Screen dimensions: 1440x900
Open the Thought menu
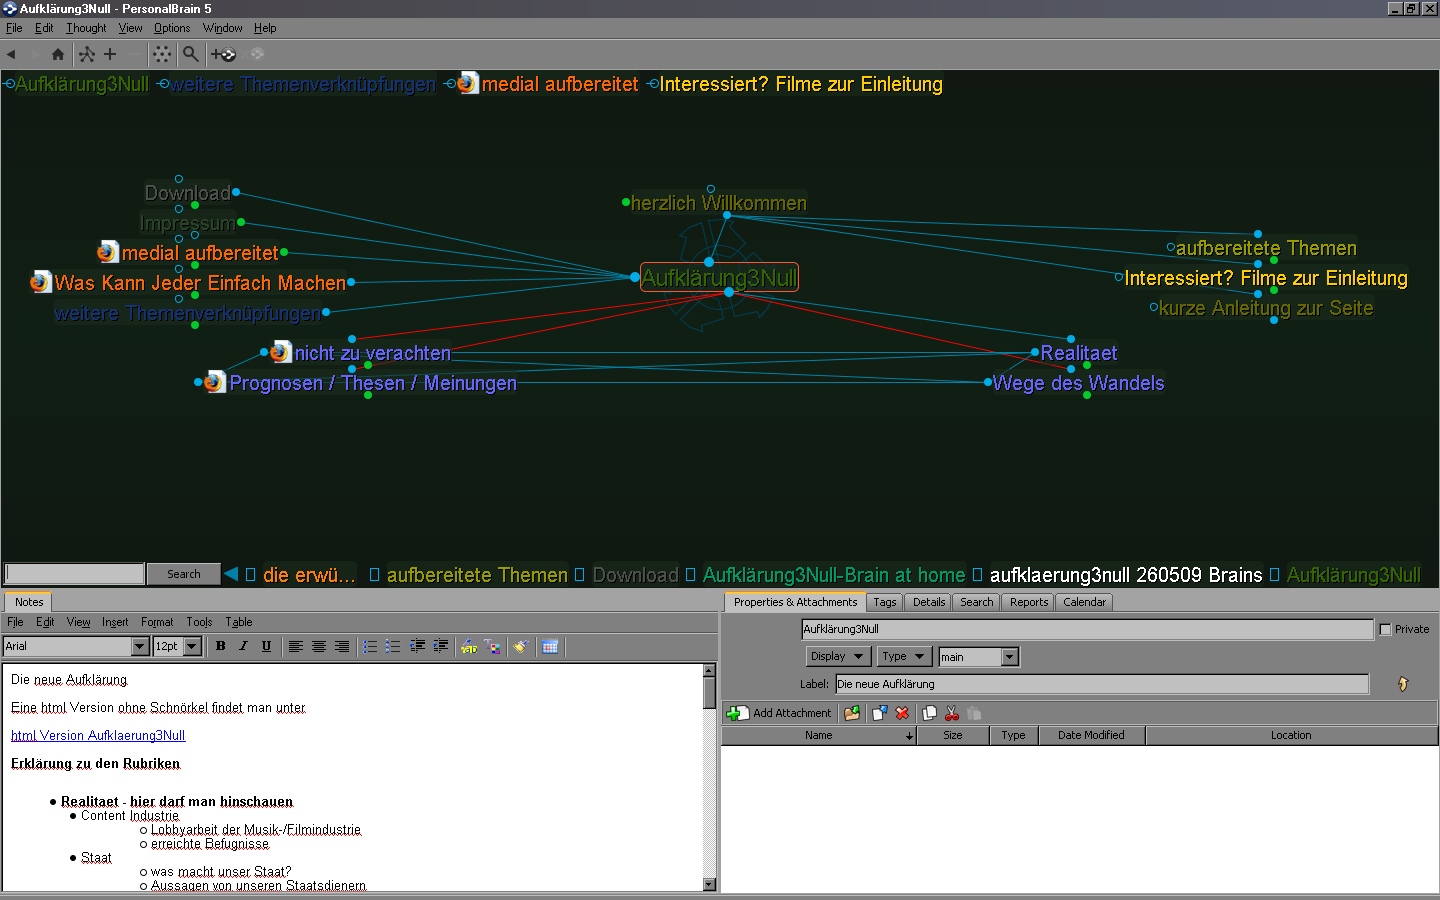coord(86,28)
